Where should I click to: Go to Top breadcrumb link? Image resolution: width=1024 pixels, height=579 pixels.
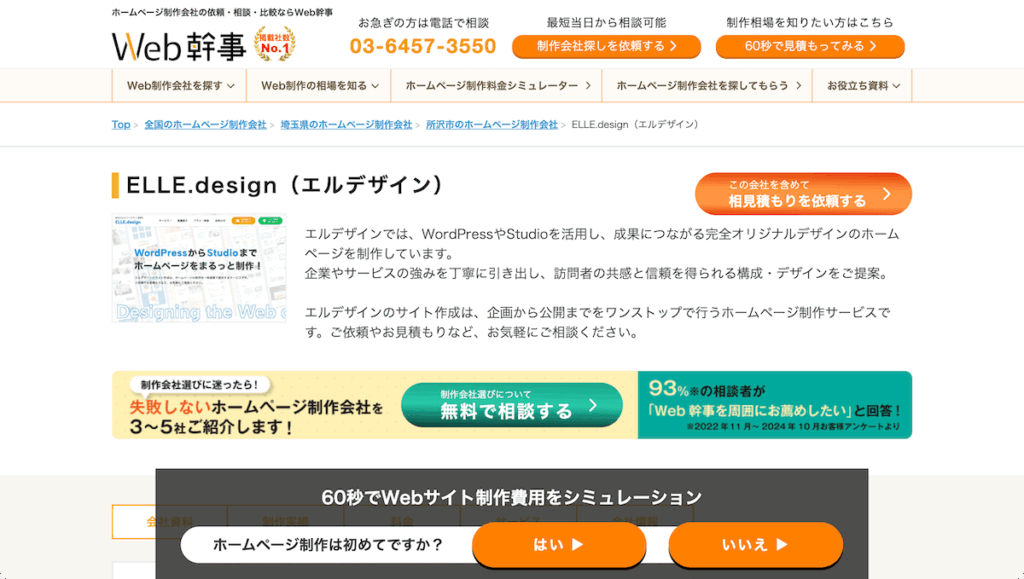[x=121, y=124]
